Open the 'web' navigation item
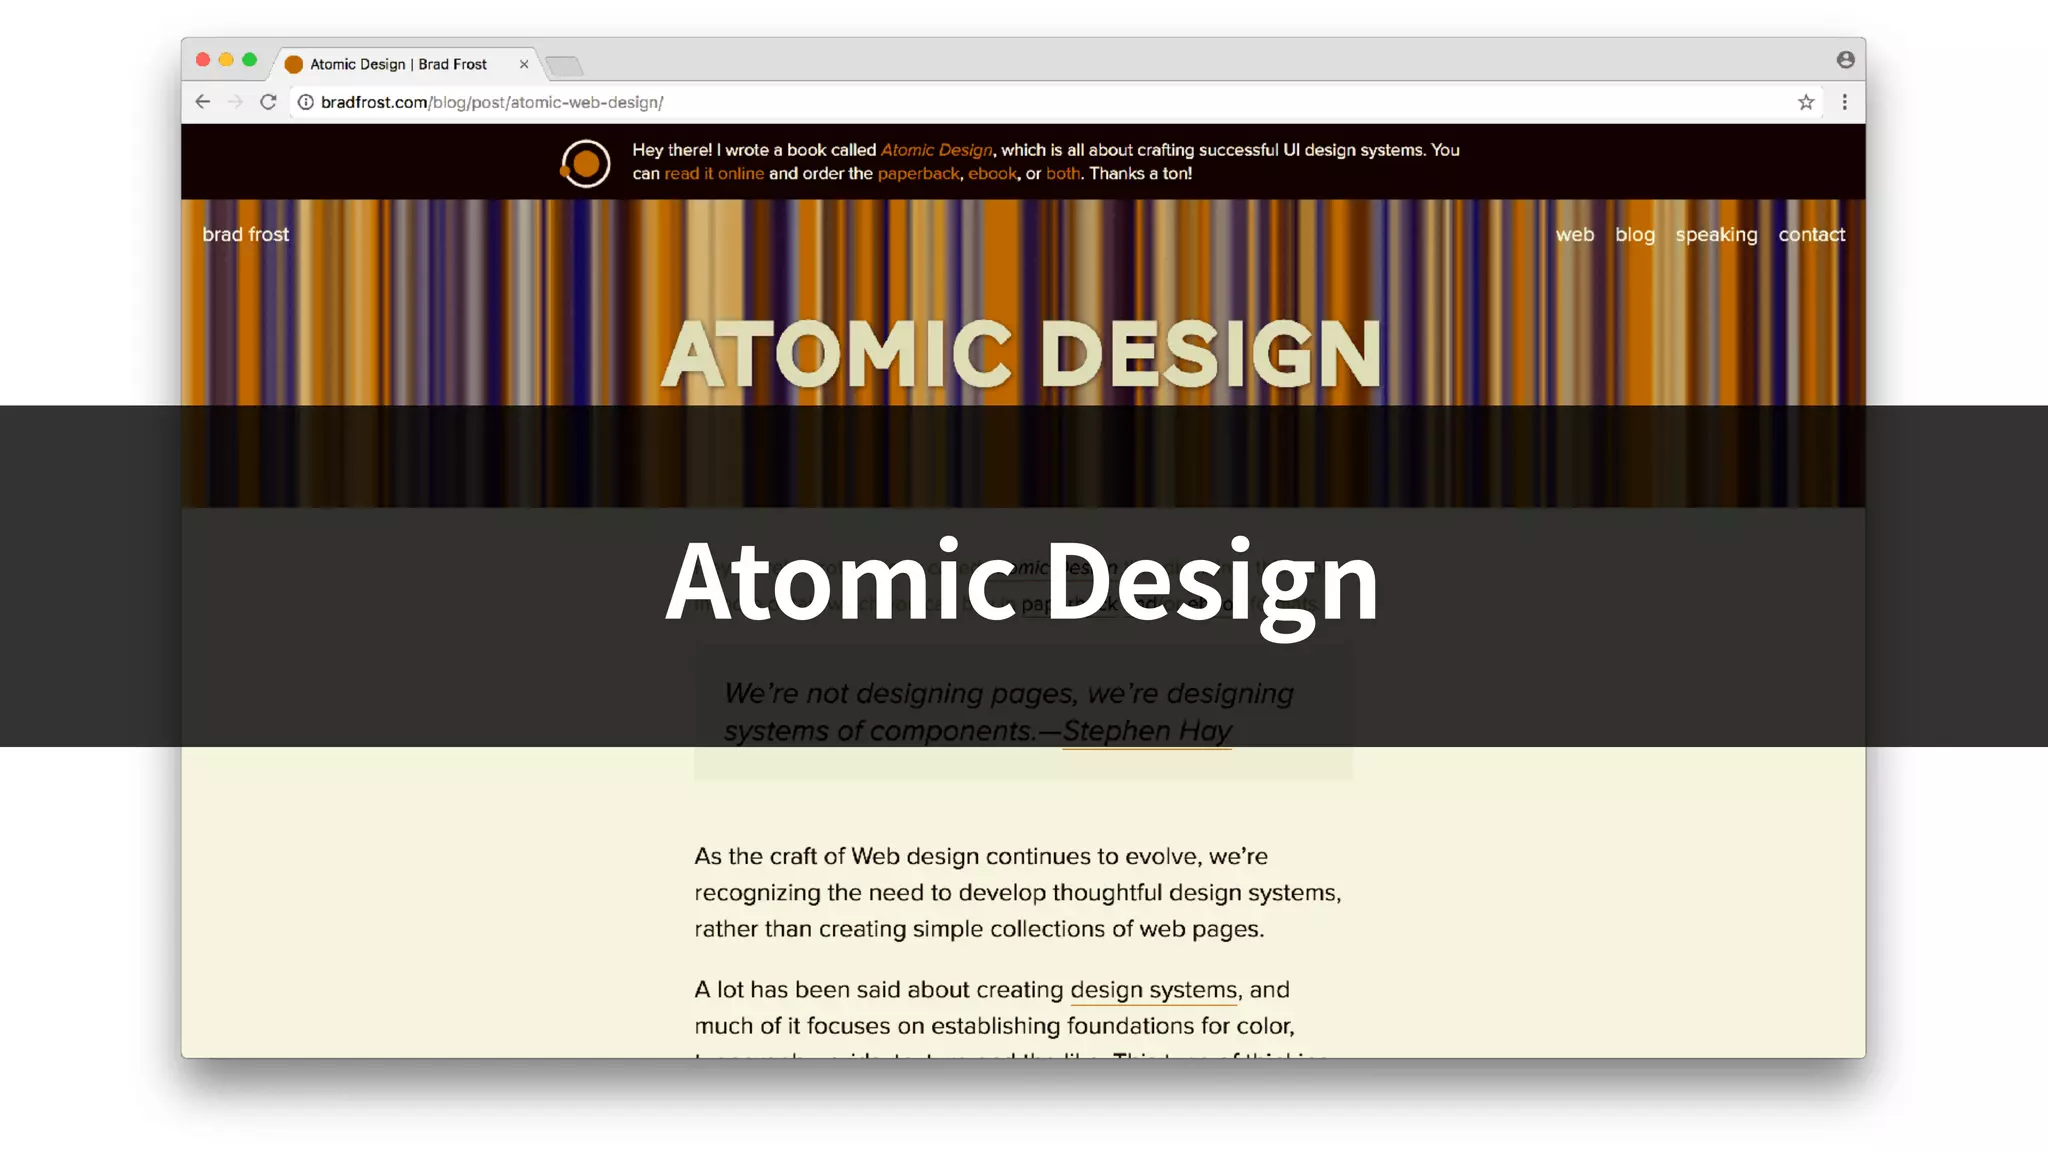This screenshot has width=2048, height=1152. [1575, 235]
